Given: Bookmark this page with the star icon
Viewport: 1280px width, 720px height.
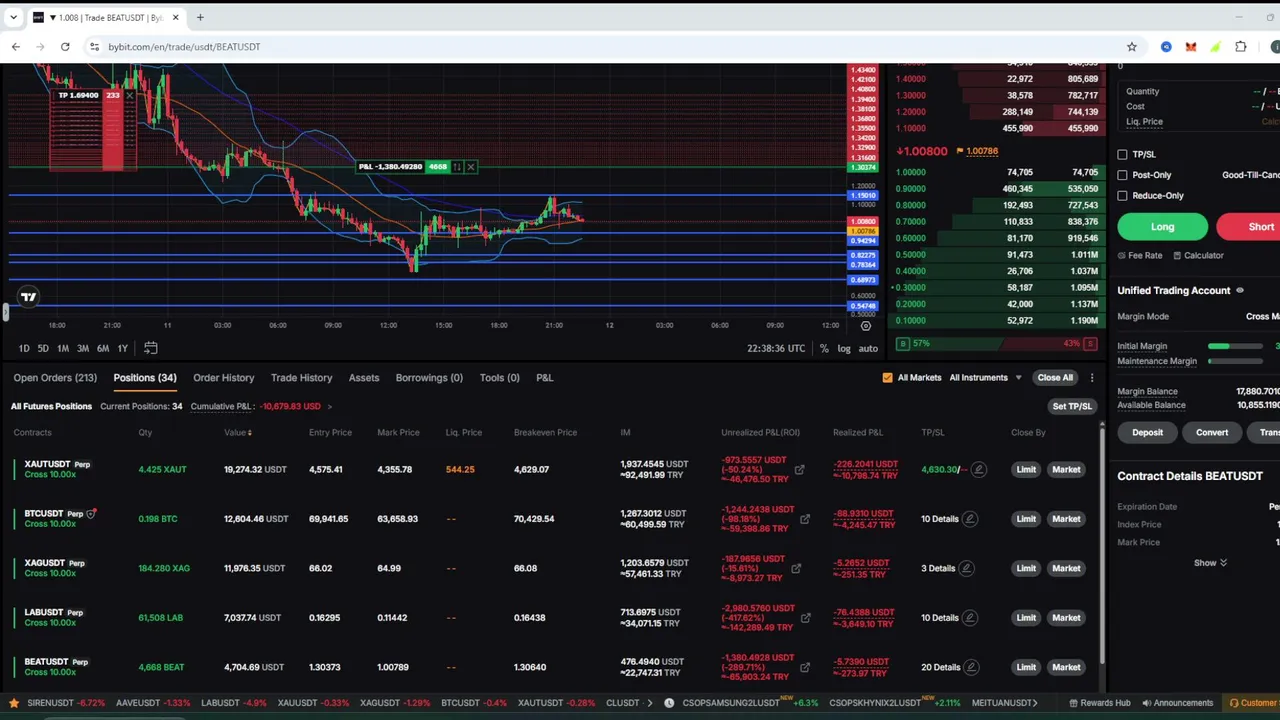Looking at the screenshot, I should (1132, 47).
